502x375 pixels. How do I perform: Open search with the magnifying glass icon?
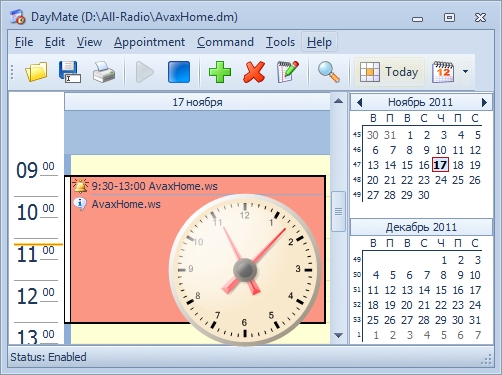tap(329, 72)
